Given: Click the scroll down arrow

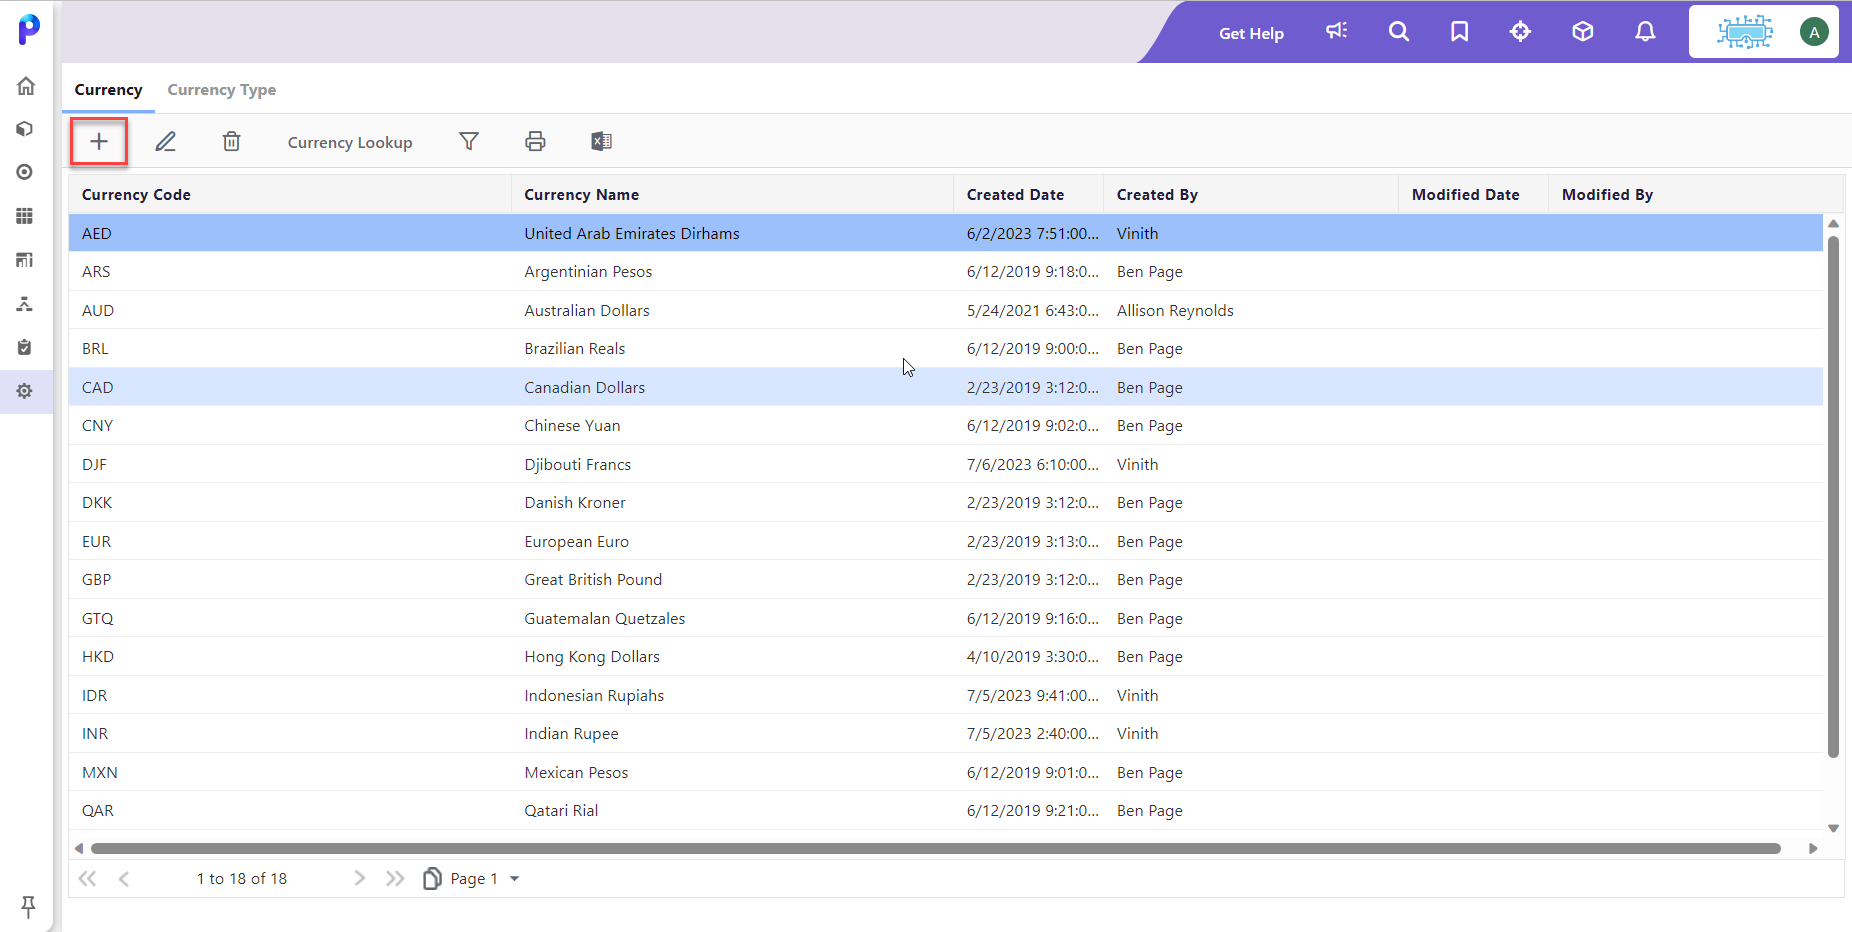Looking at the screenshot, I should pyautogui.click(x=1833, y=828).
